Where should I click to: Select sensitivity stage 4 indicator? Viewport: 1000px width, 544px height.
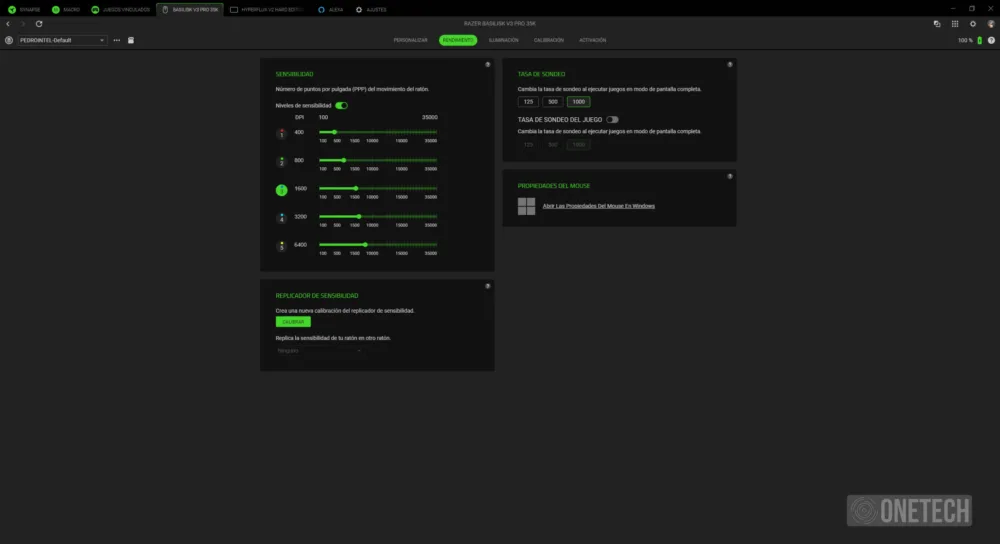point(281,217)
